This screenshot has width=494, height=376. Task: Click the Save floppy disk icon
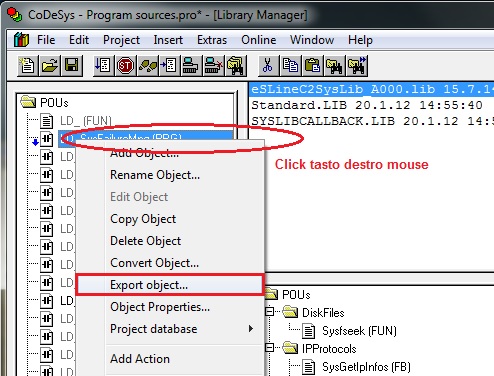(x=72, y=65)
